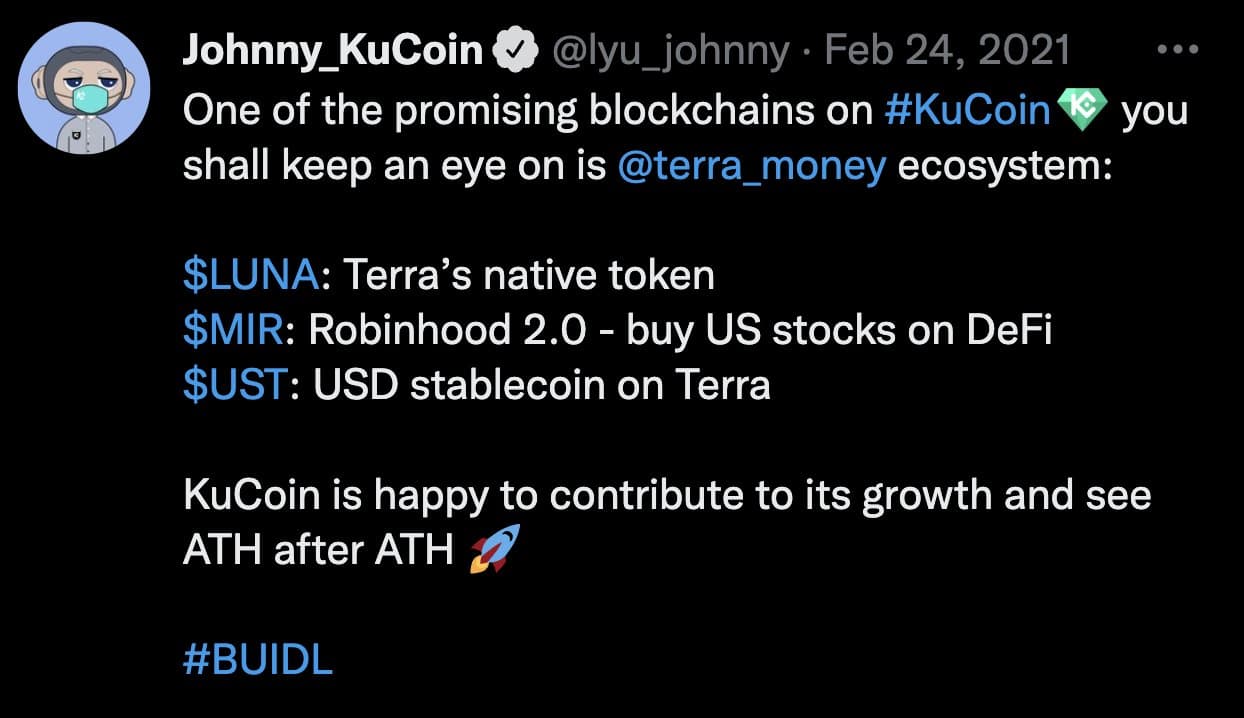Open the $UST cashtag
The height and width of the screenshot is (718, 1244).
tap(235, 386)
